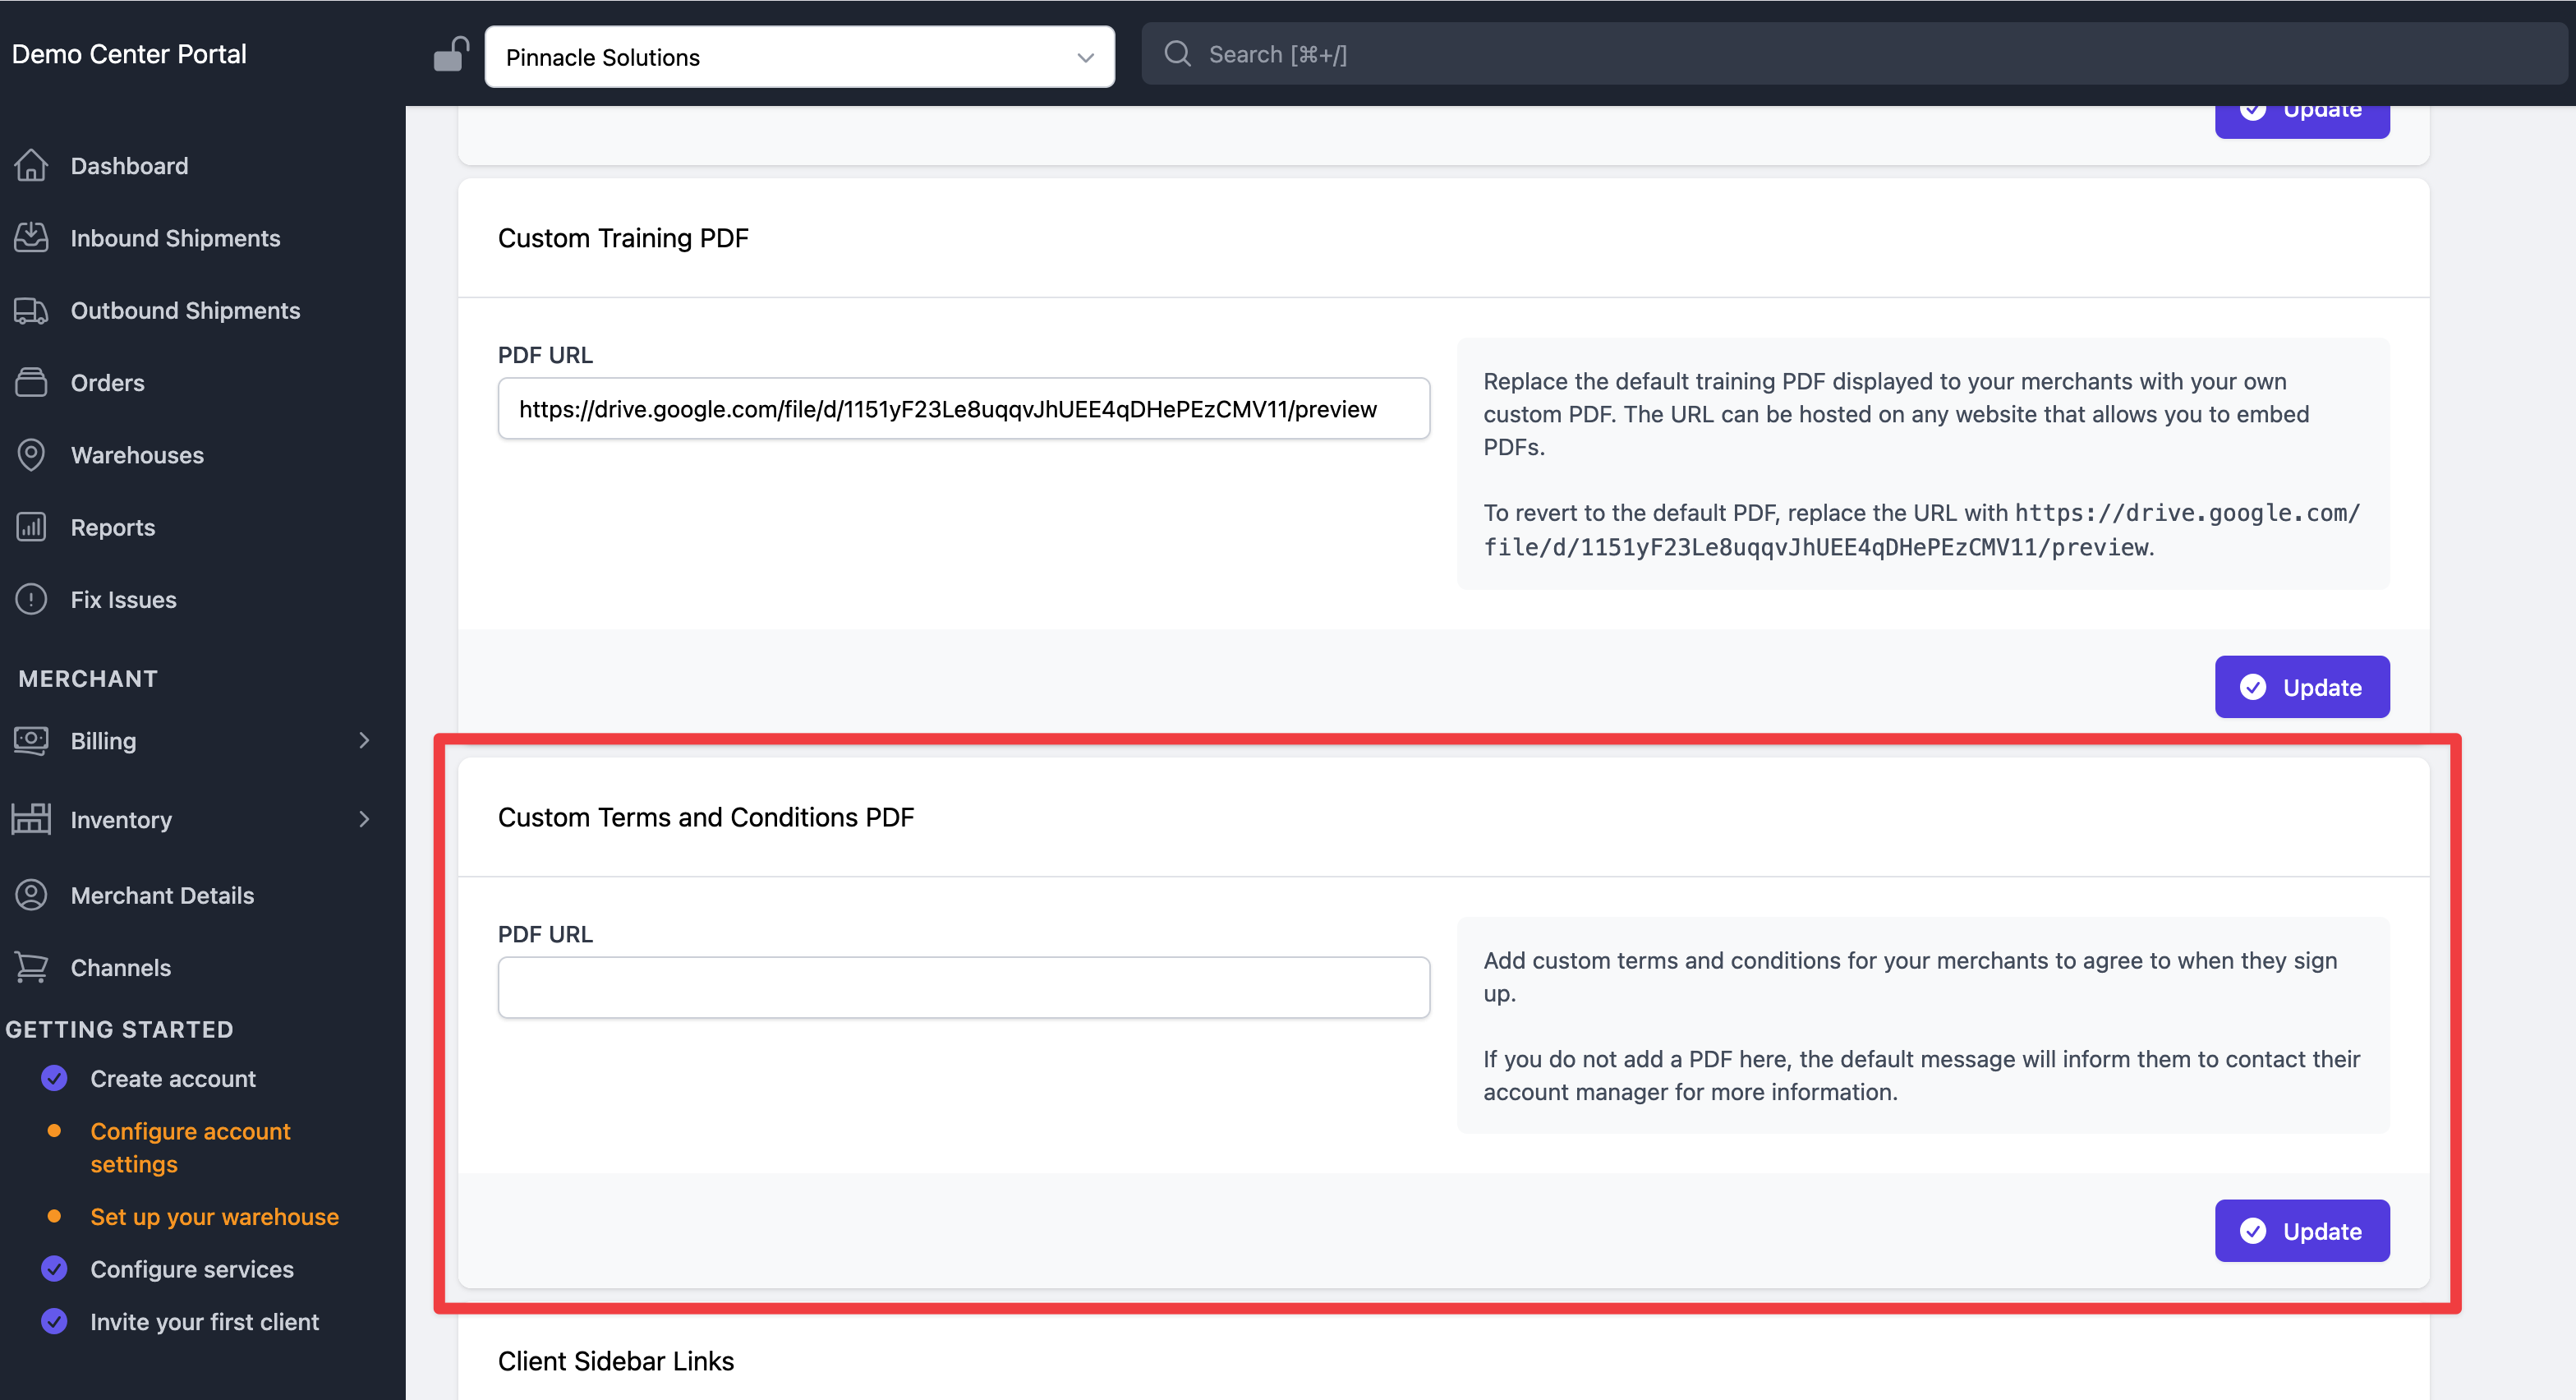Open Channels page
The width and height of the screenshot is (2576, 1400).
coord(121,968)
